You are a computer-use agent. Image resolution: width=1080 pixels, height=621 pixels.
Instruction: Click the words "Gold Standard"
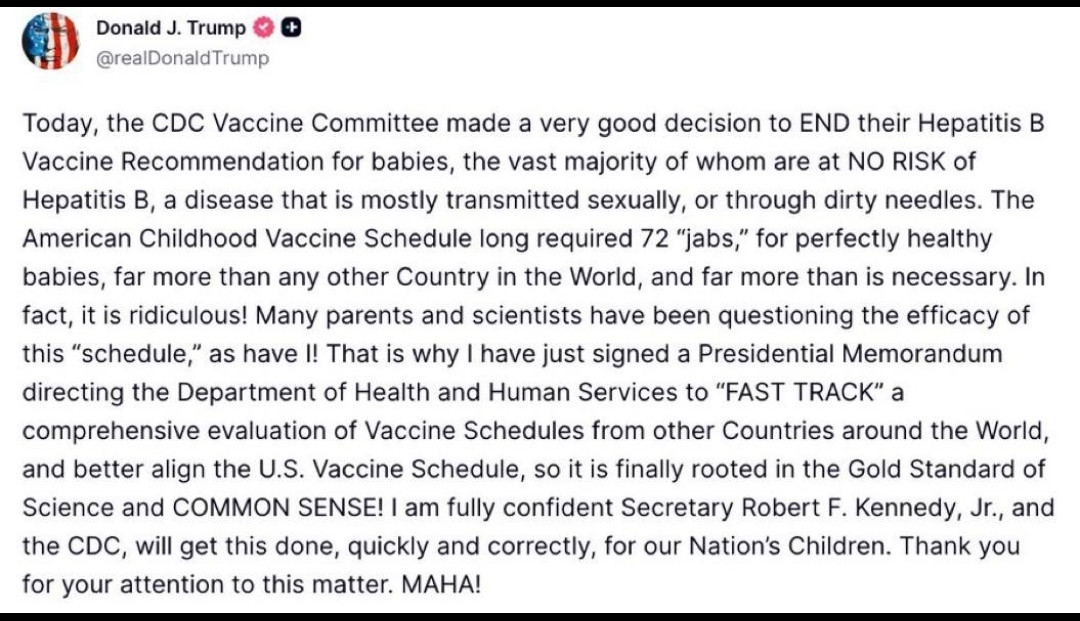click(x=931, y=468)
